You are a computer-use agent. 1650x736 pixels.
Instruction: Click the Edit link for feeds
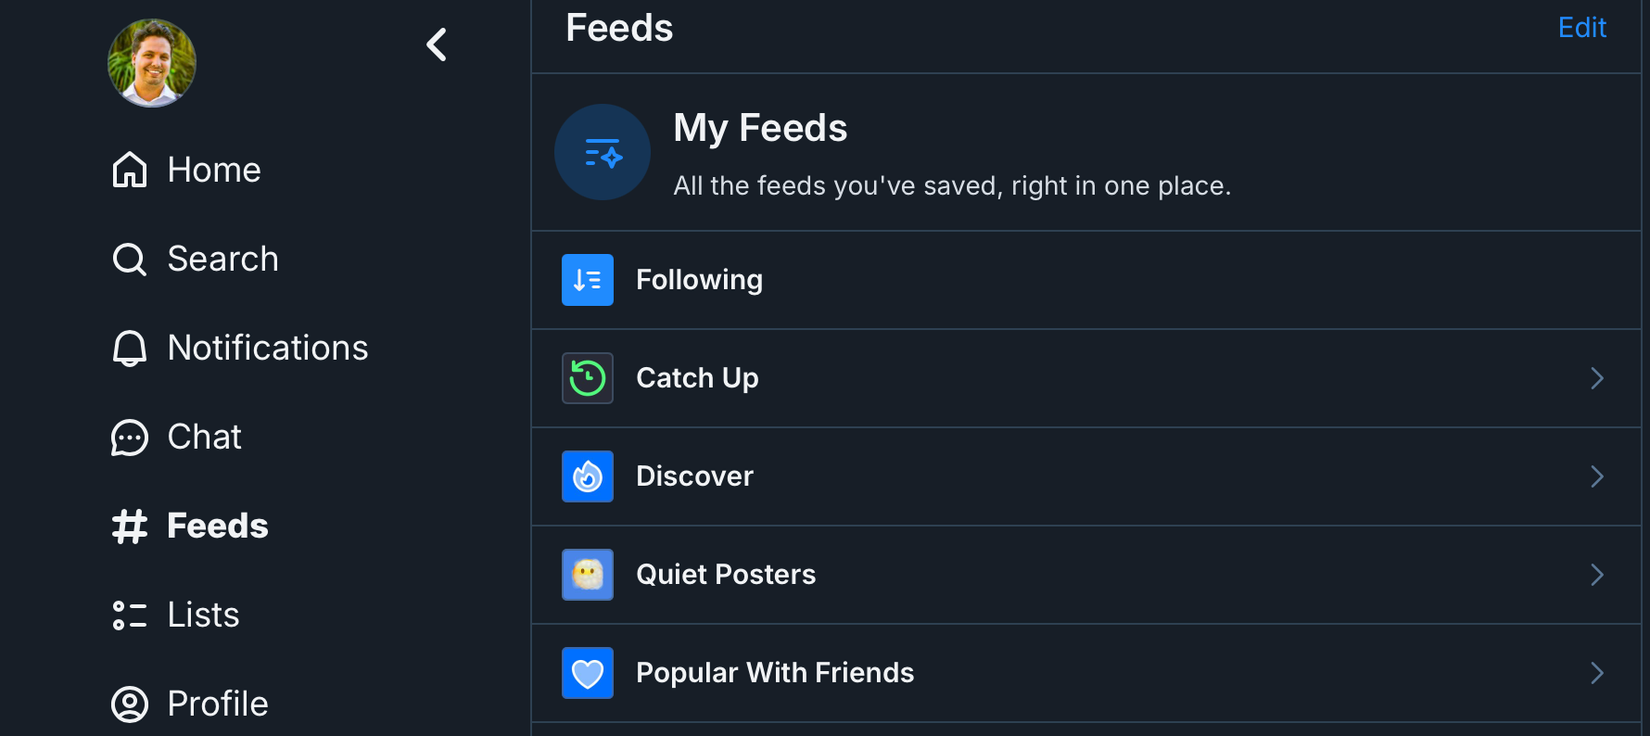[x=1581, y=27]
